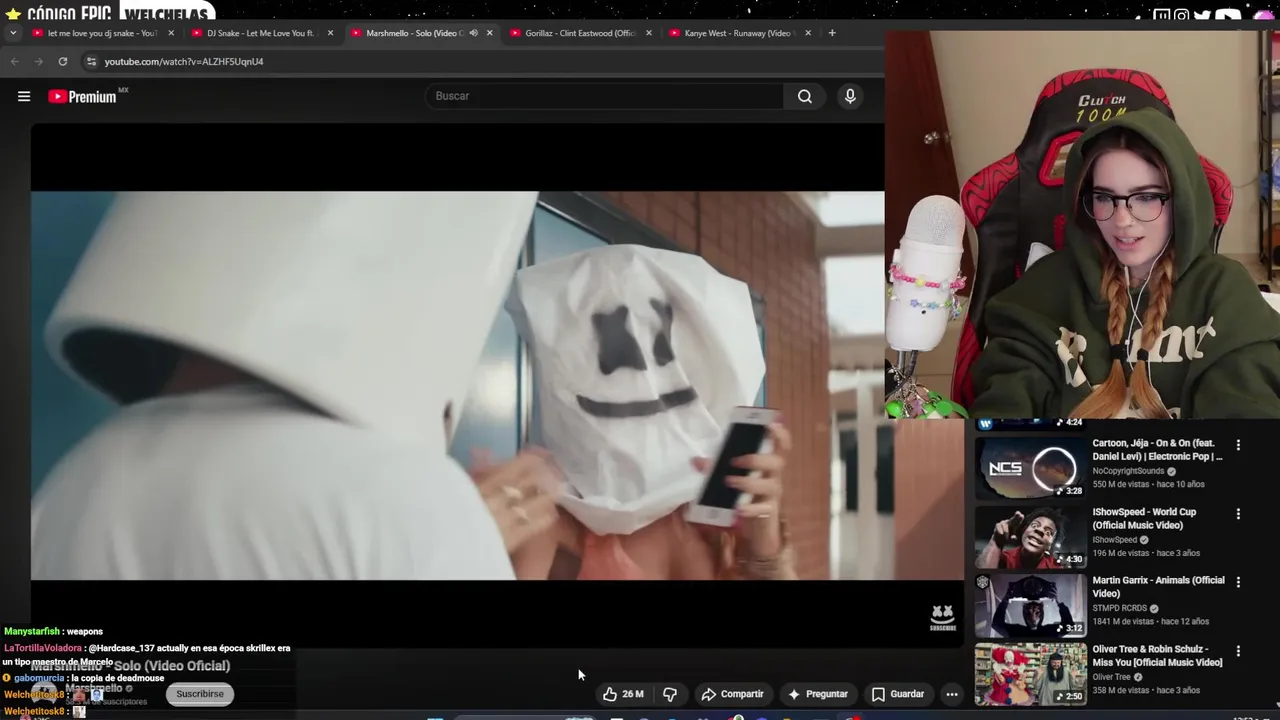The image size is (1280, 720).
Task: Dislike the video with thumbs-down
Action: click(x=670, y=694)
